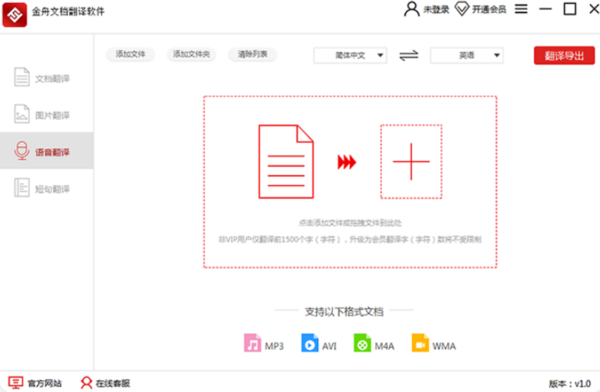Image resolution: width=600 pixels, height=392 pixels.
Task: Click the 金舟文档翻译软件 title text
Action: pyautogui.click(x=68, y=11)
